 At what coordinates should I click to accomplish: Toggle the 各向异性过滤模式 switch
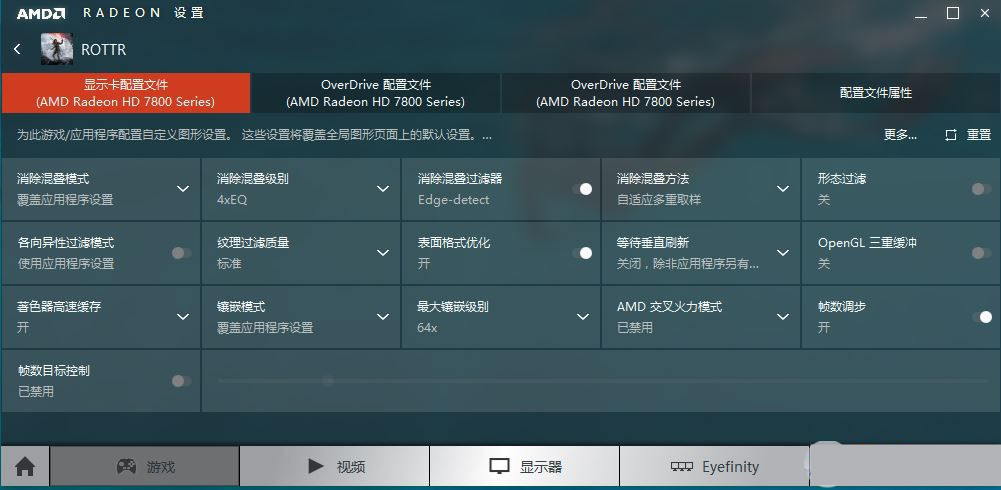[x=181, y=253]
